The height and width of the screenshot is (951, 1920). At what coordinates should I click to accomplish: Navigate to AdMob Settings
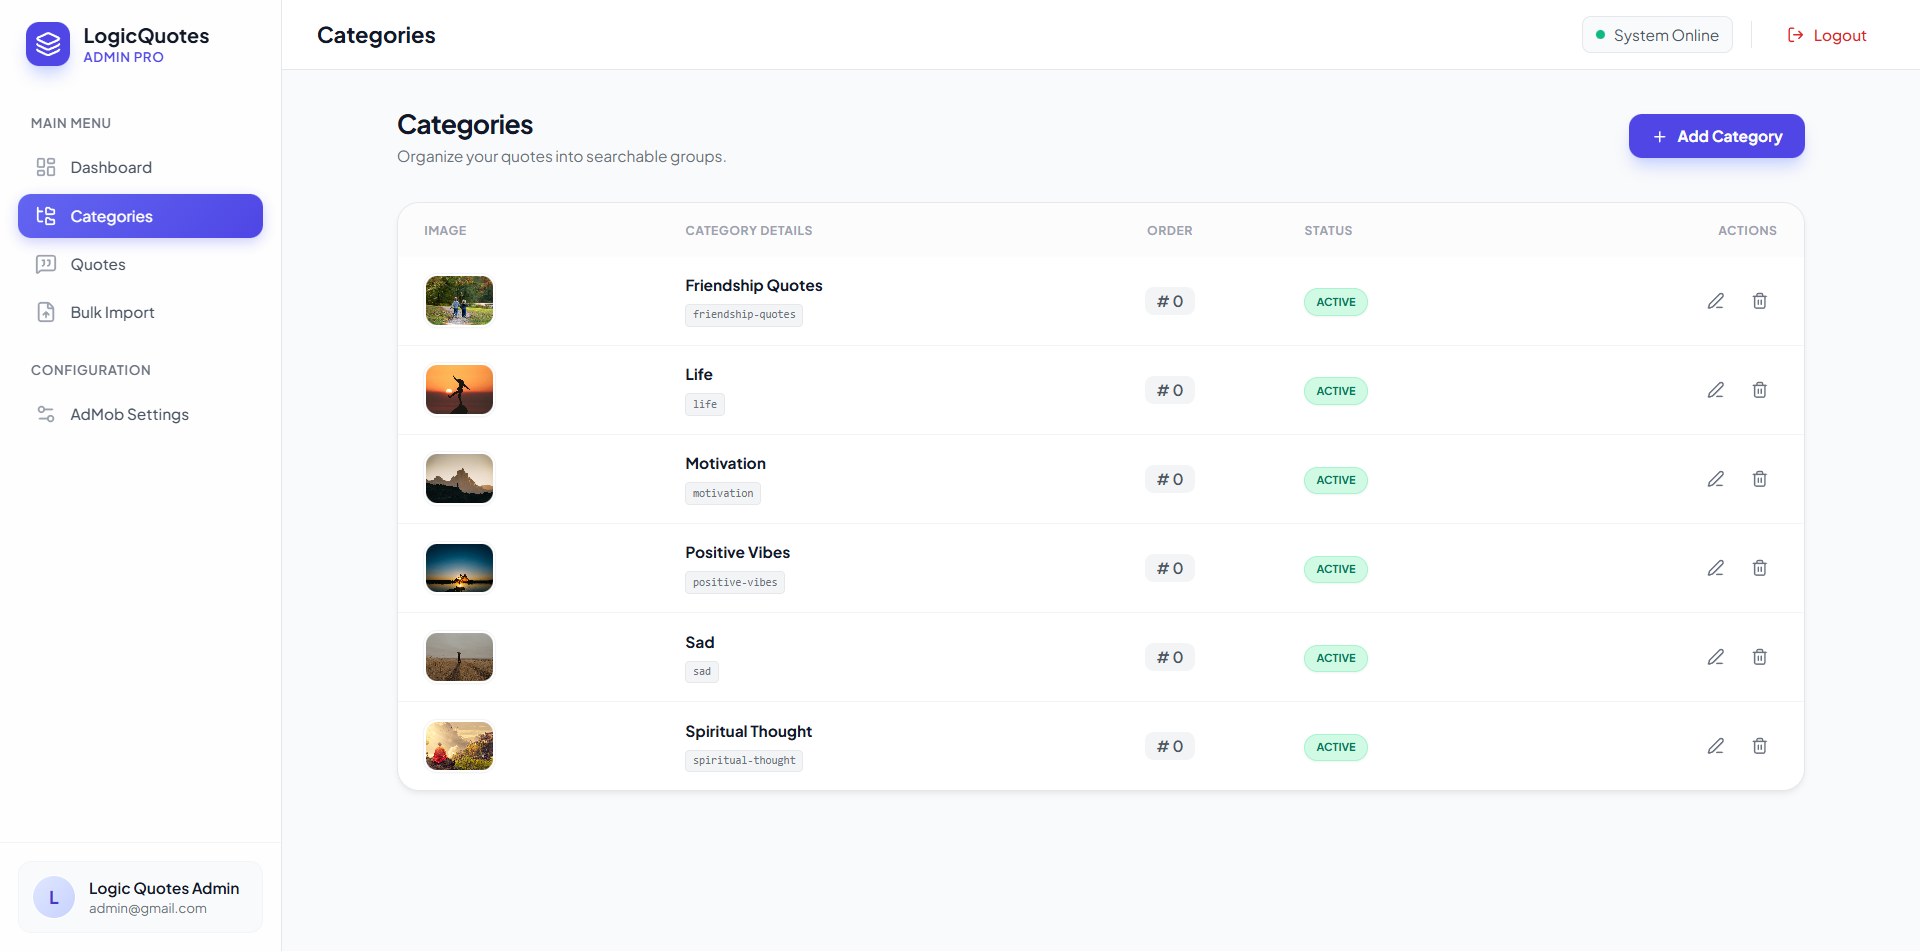[x=129, y=414]
